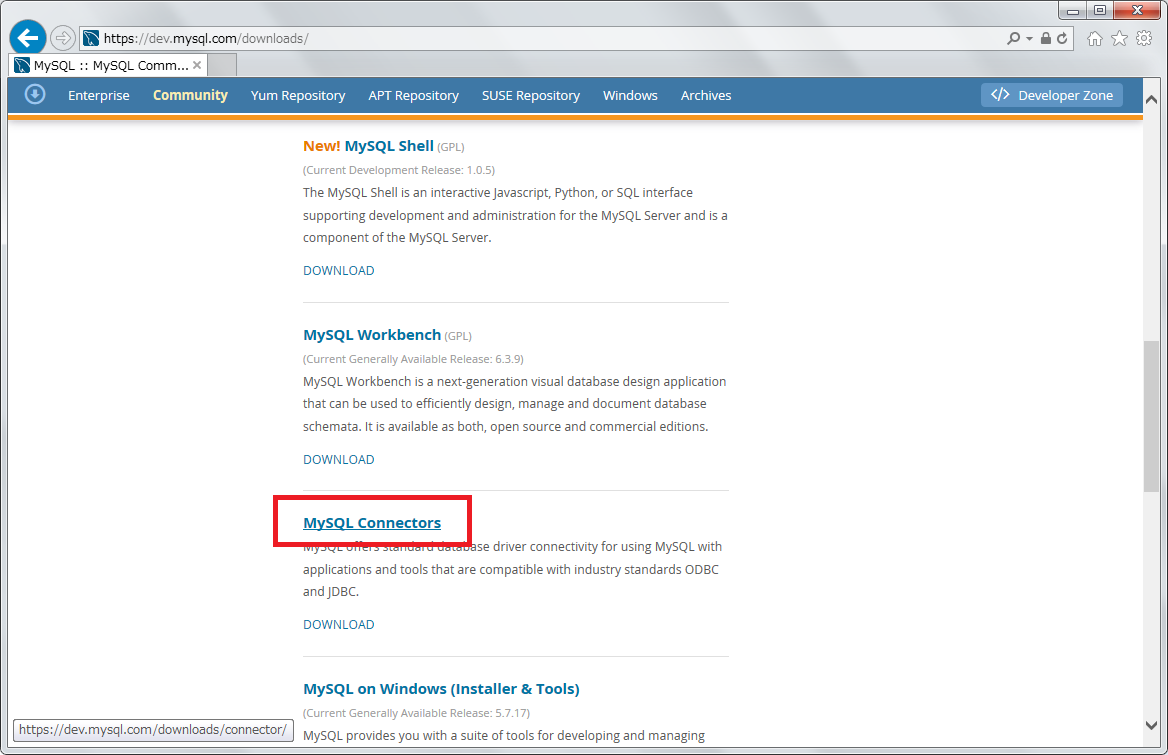Click DOWNLOAD under MySQL Workbench
The image size is (1168, 755).
tap(338, 459)
